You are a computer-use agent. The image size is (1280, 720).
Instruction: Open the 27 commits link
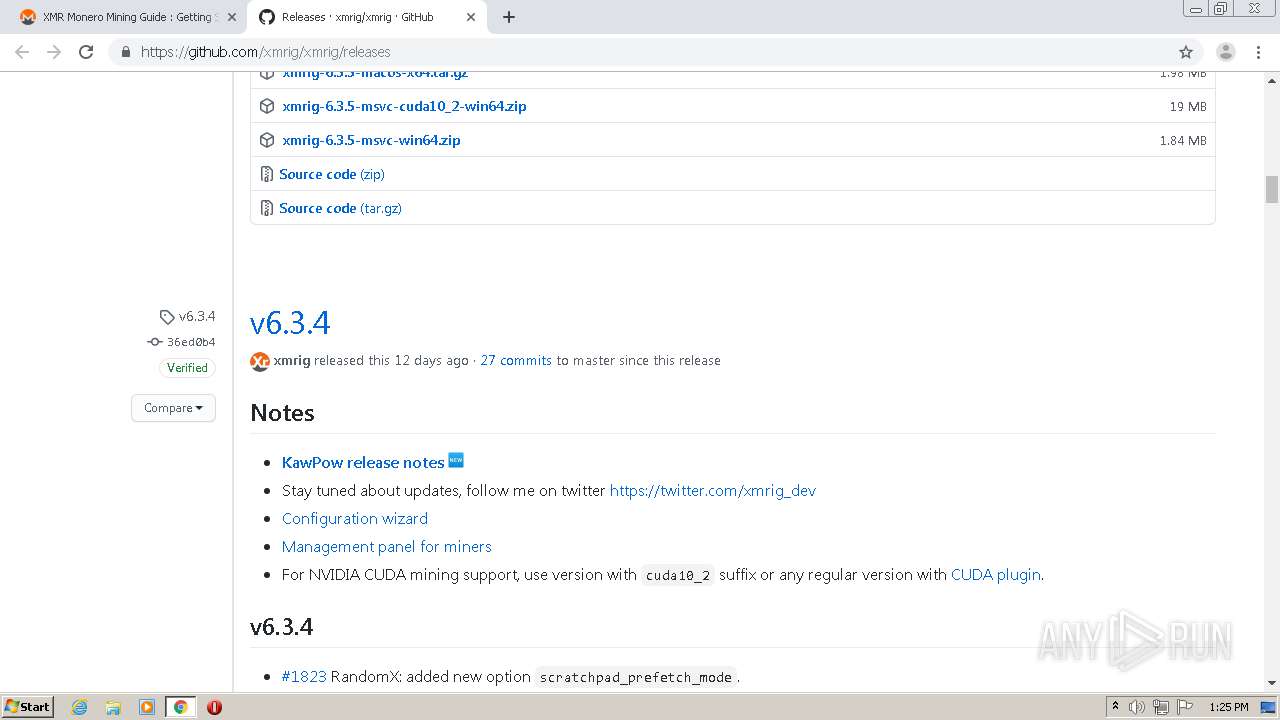point(516,360)
